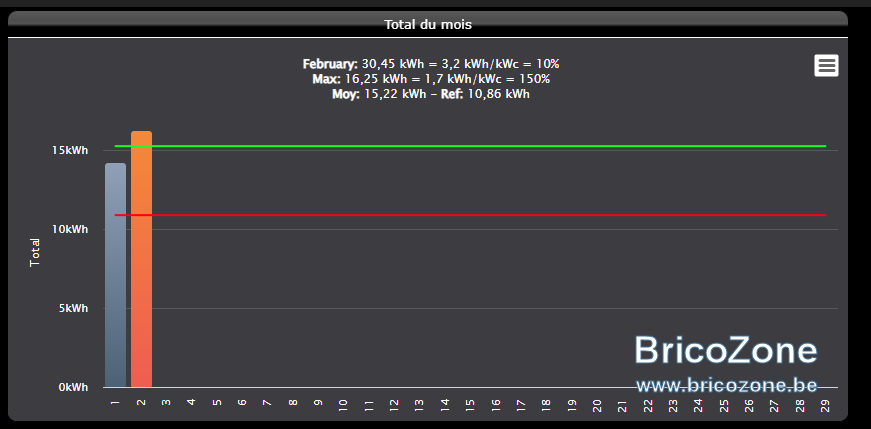The height and width of the screenshot is (429, 871).
Task: Select day 3 on the x-axis
Action: pos(166,403)
